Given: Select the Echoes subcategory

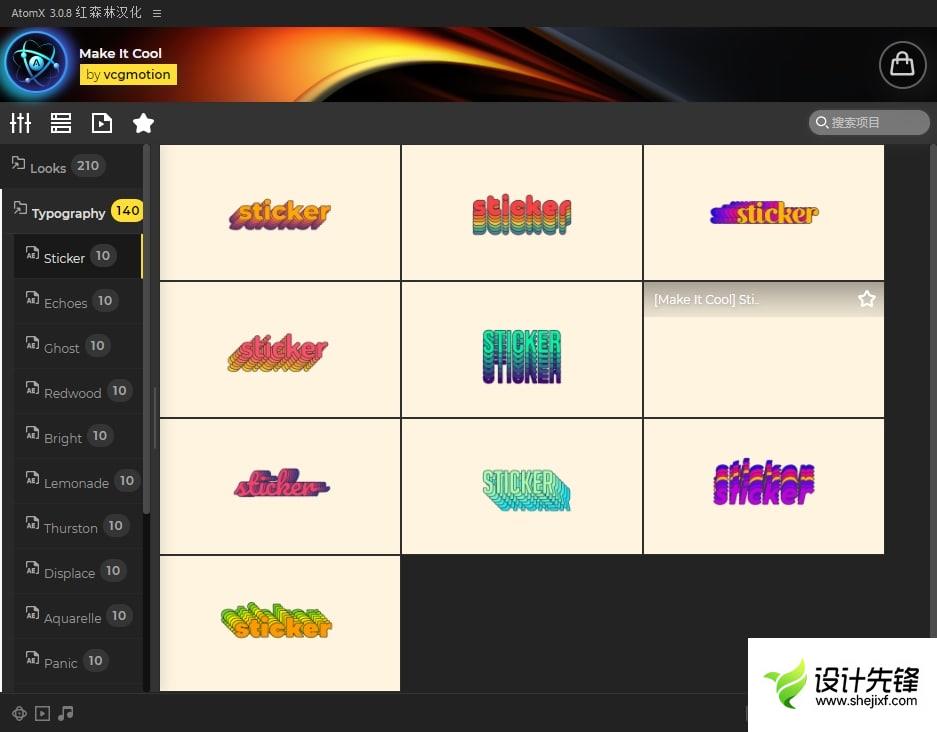Looking at the screenshot, I should click(66, 302).
